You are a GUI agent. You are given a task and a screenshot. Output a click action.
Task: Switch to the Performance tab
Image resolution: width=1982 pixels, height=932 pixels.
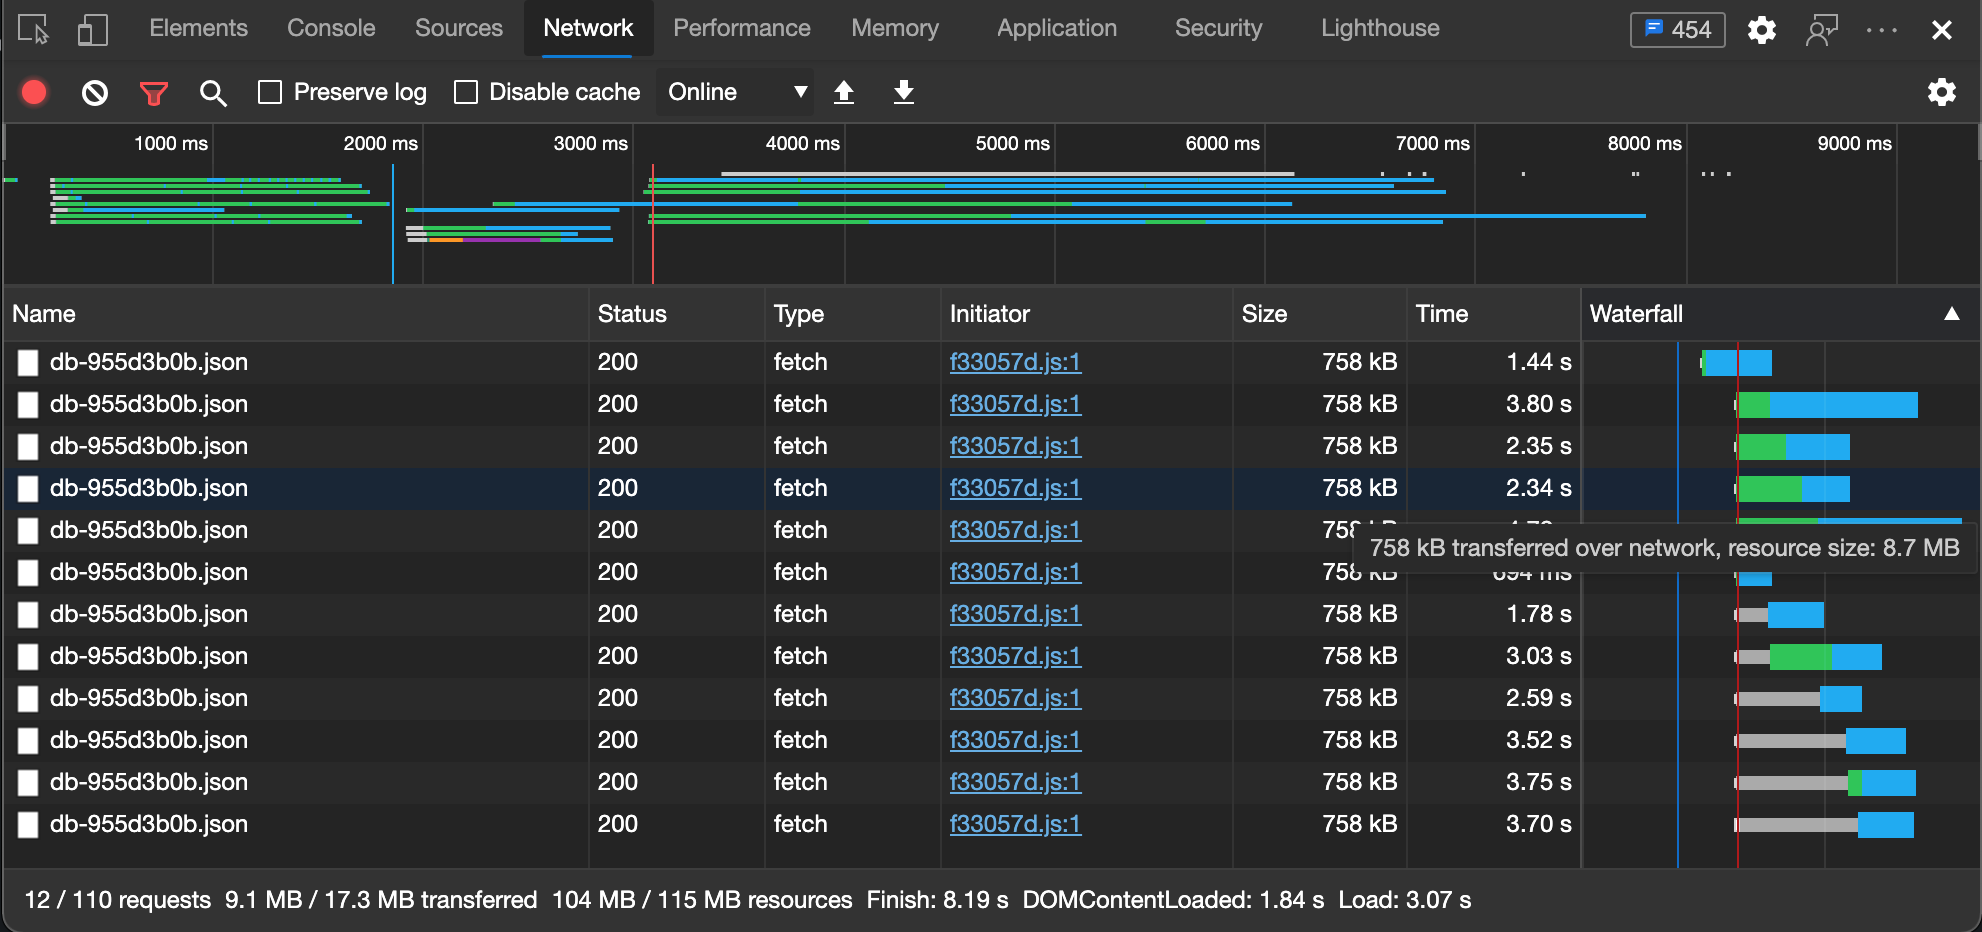741,28
